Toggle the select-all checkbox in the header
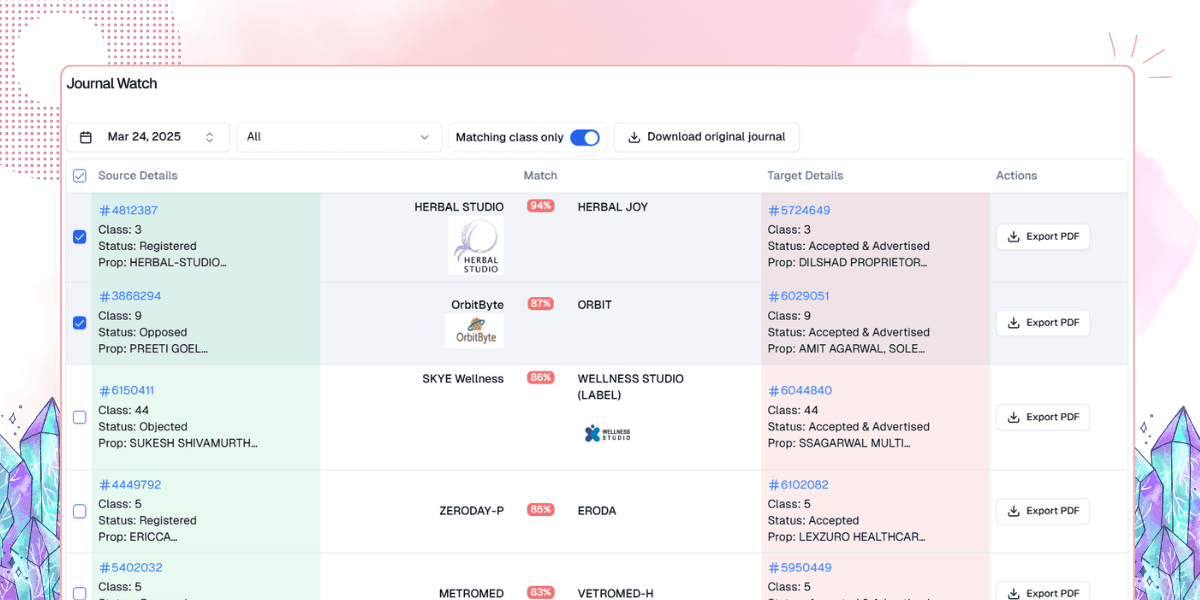This screenshot has width=1200, height=600. 80,176
